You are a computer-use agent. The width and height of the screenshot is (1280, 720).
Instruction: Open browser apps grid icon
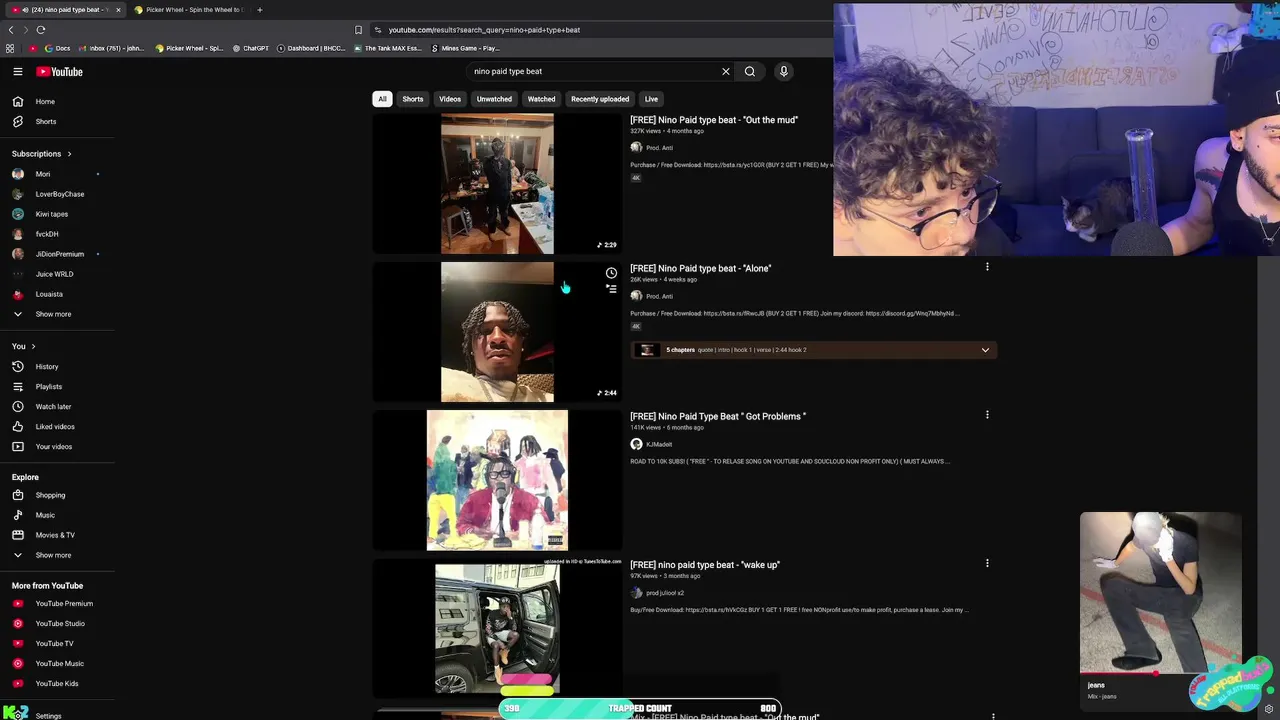click(10, 48)
